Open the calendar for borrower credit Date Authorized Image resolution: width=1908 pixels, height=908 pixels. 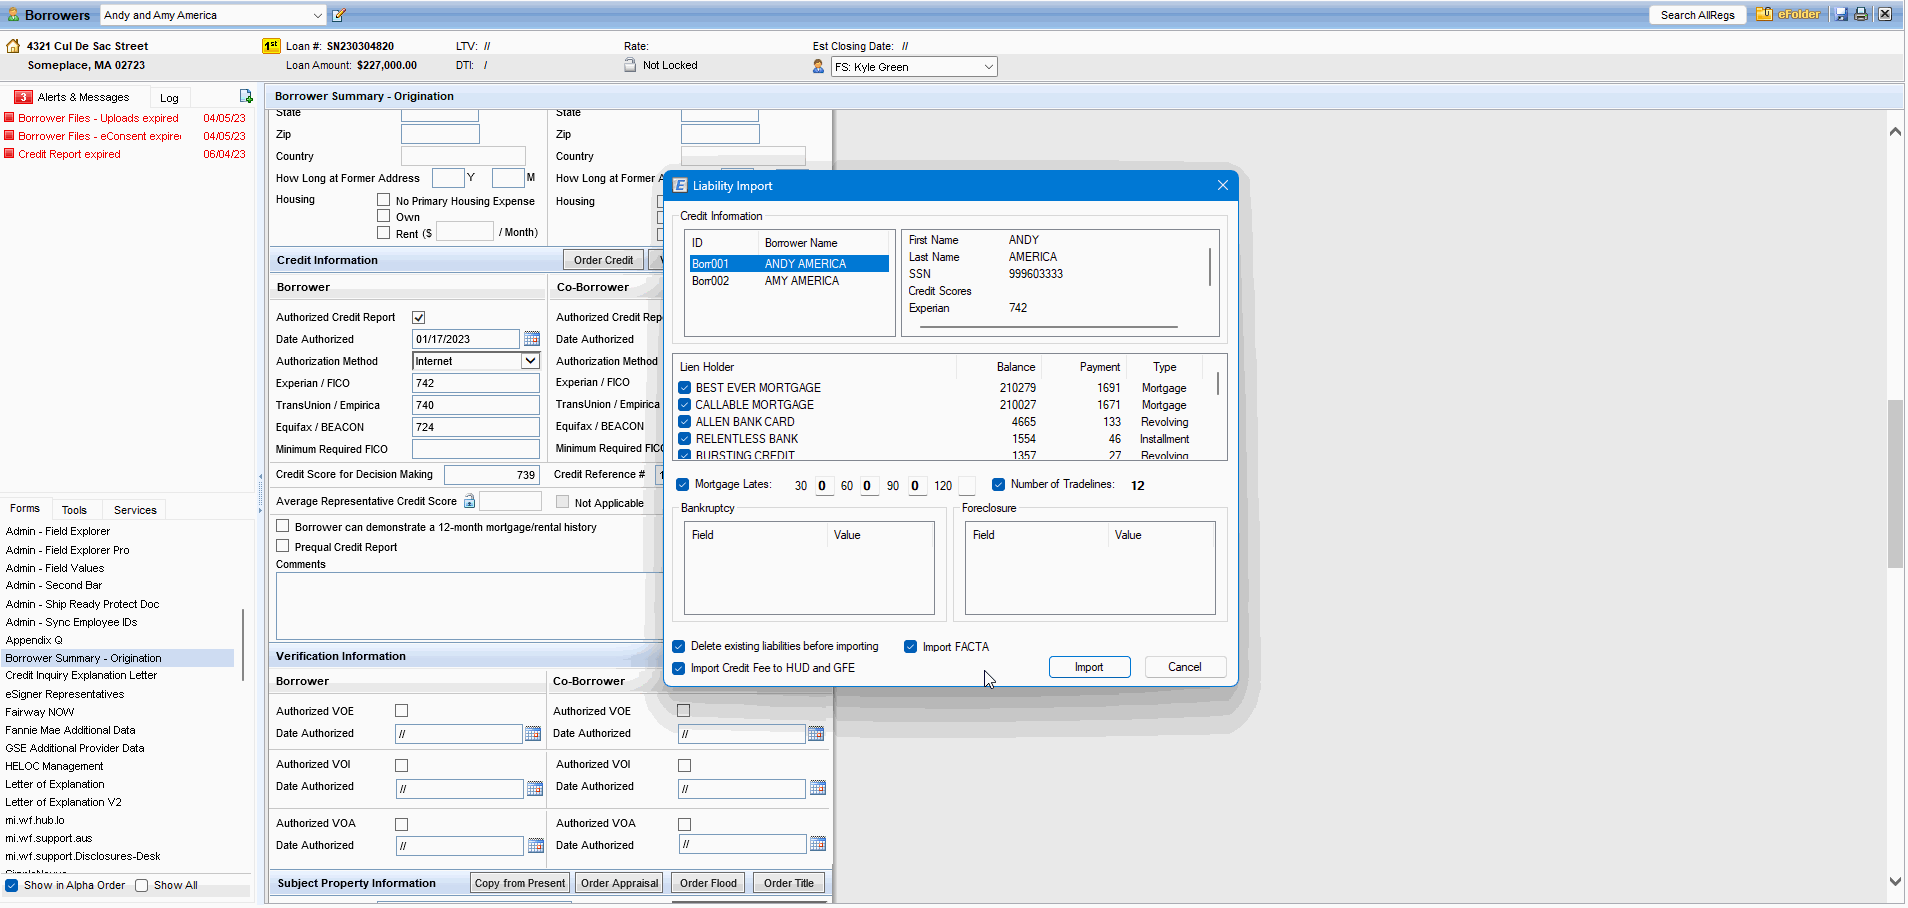point(532,339)
